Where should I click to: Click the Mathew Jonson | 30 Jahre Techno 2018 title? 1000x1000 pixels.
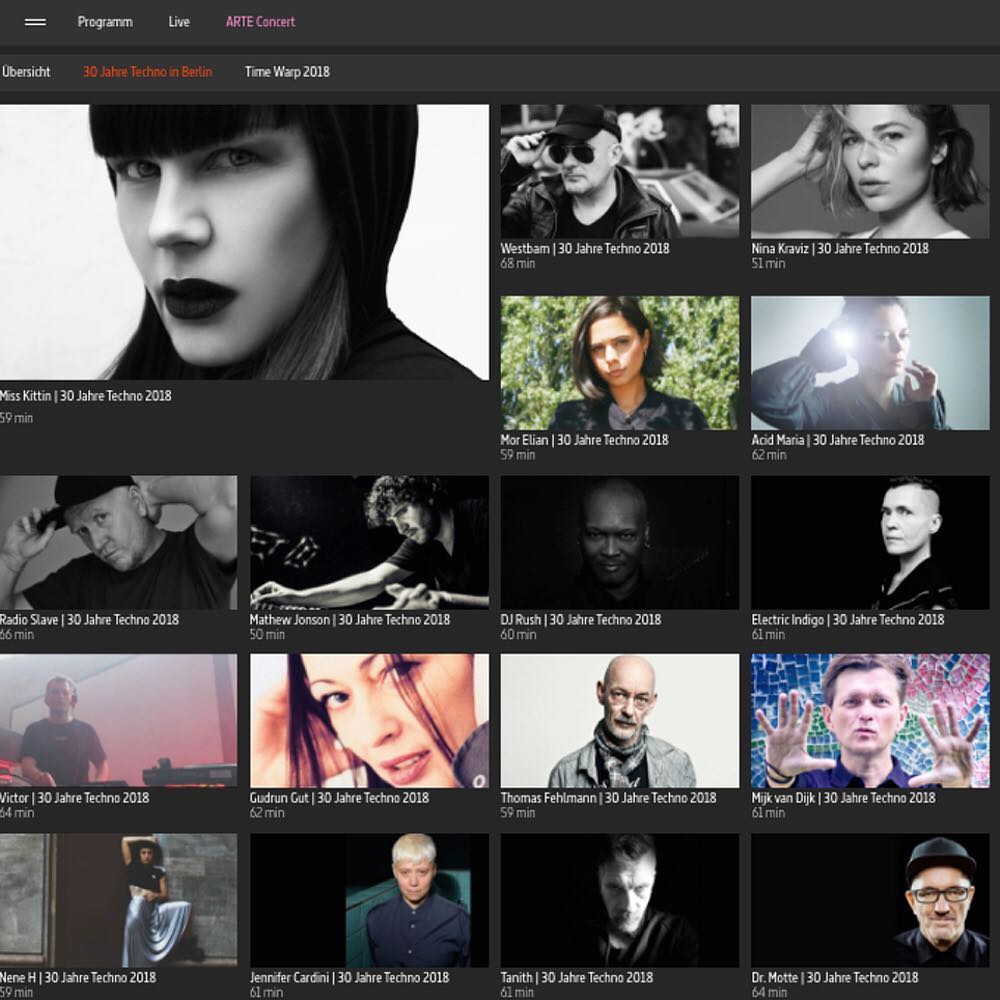(x=349, y=620)
